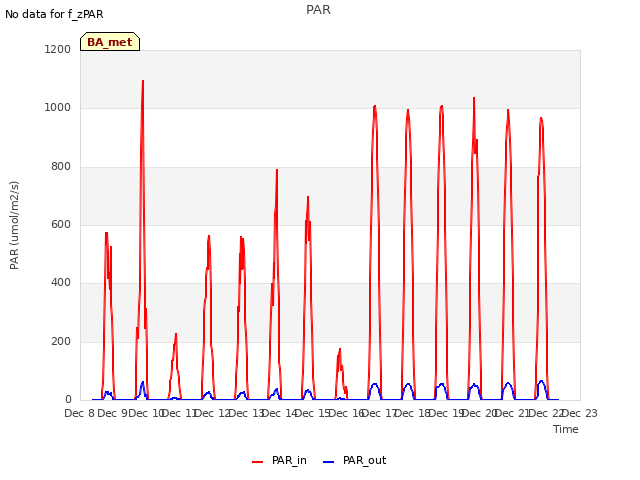
Task: Click the BA_met annotation label
Action: coord(110,42)
